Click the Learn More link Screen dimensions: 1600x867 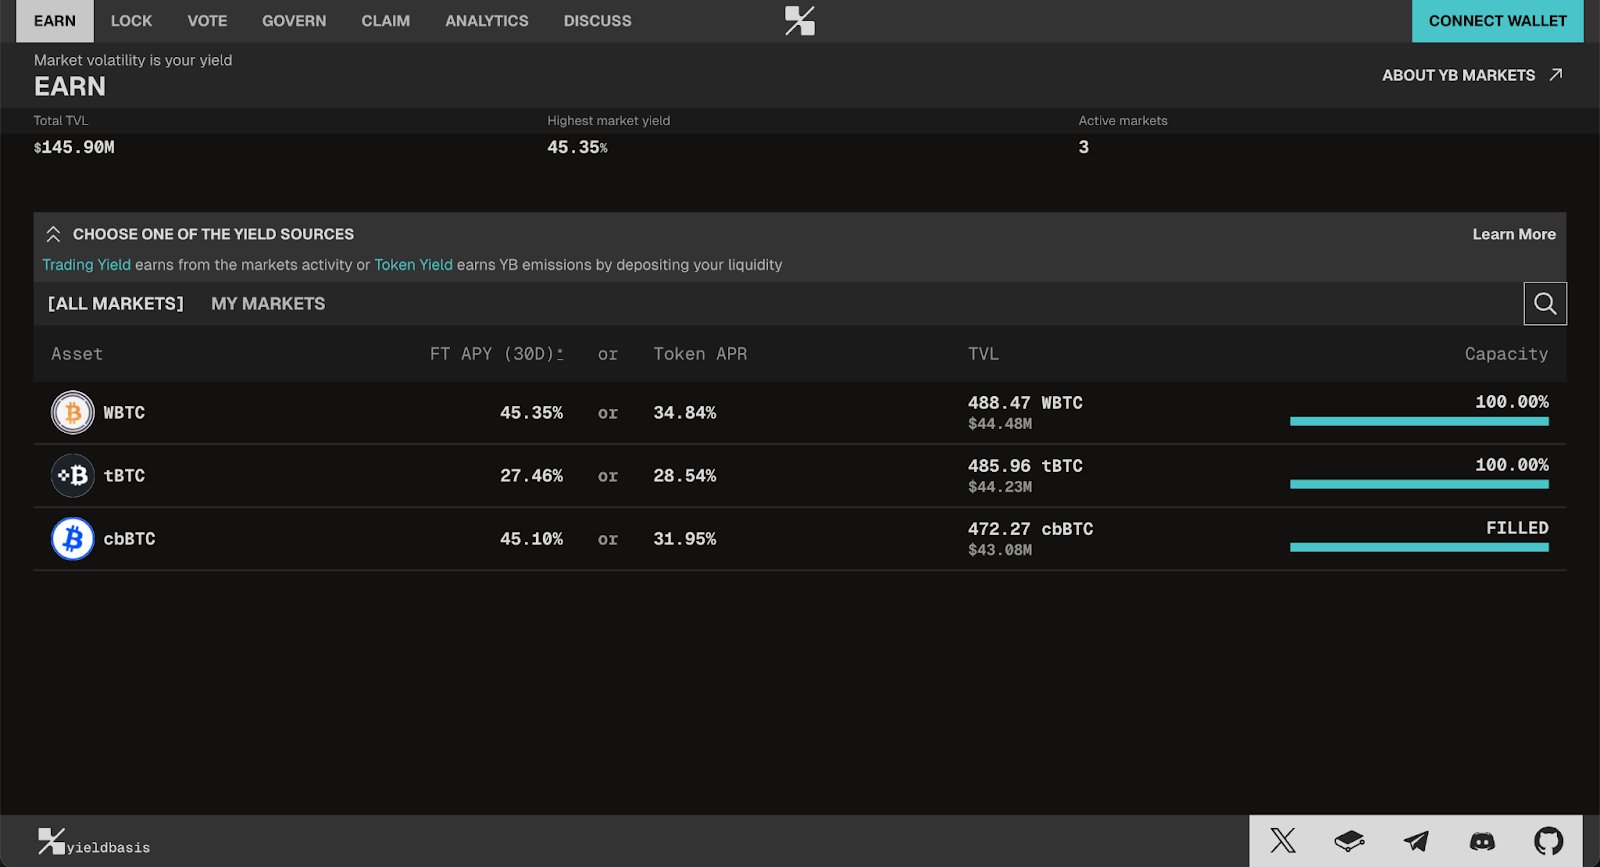tap(1514, 234)
